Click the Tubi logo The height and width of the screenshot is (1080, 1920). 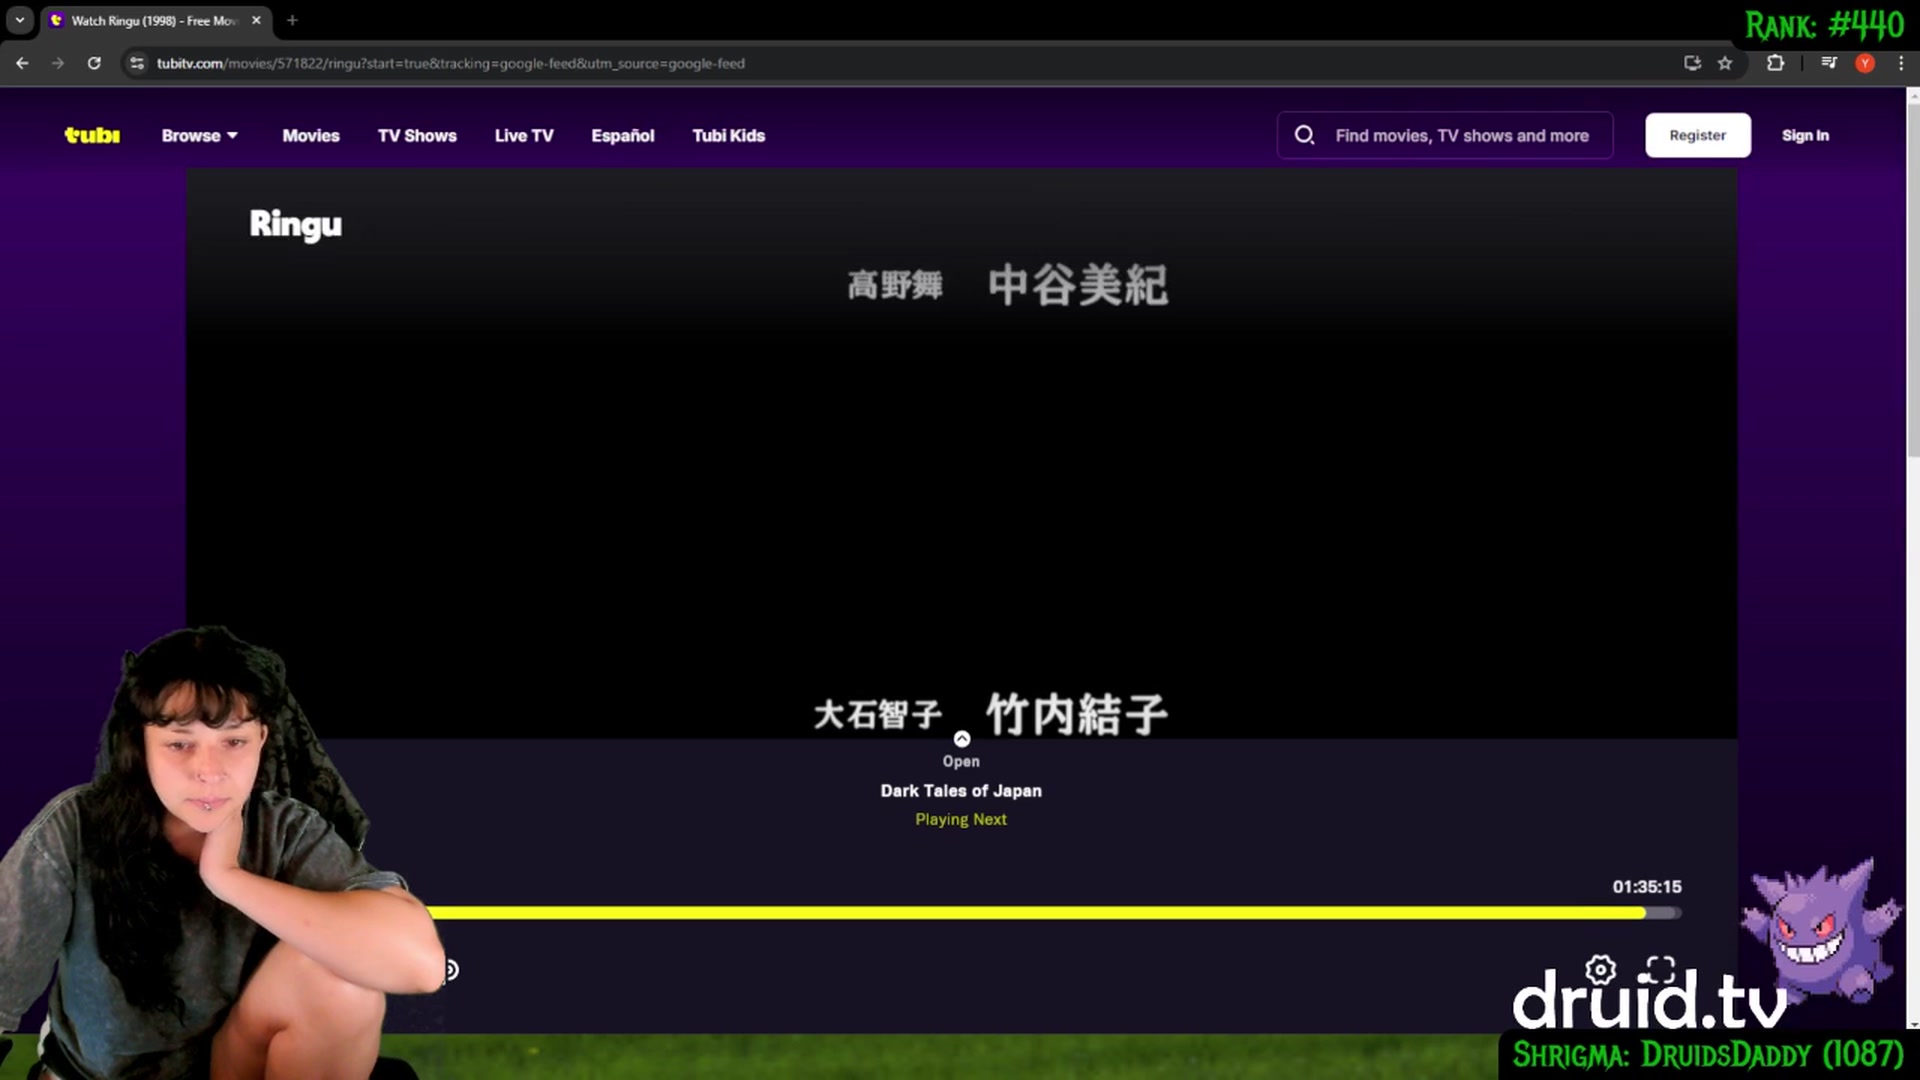pos(92,135)
